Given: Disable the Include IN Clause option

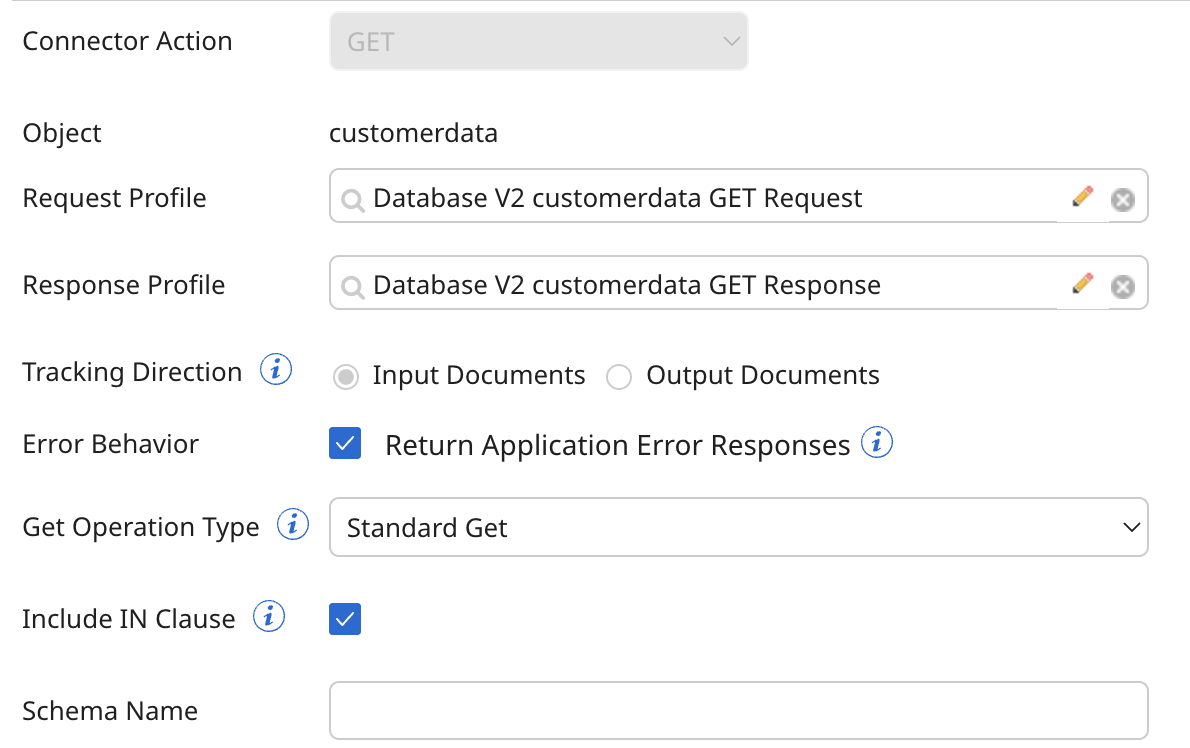Looking at the screenshot, I should tap(344, 619).
